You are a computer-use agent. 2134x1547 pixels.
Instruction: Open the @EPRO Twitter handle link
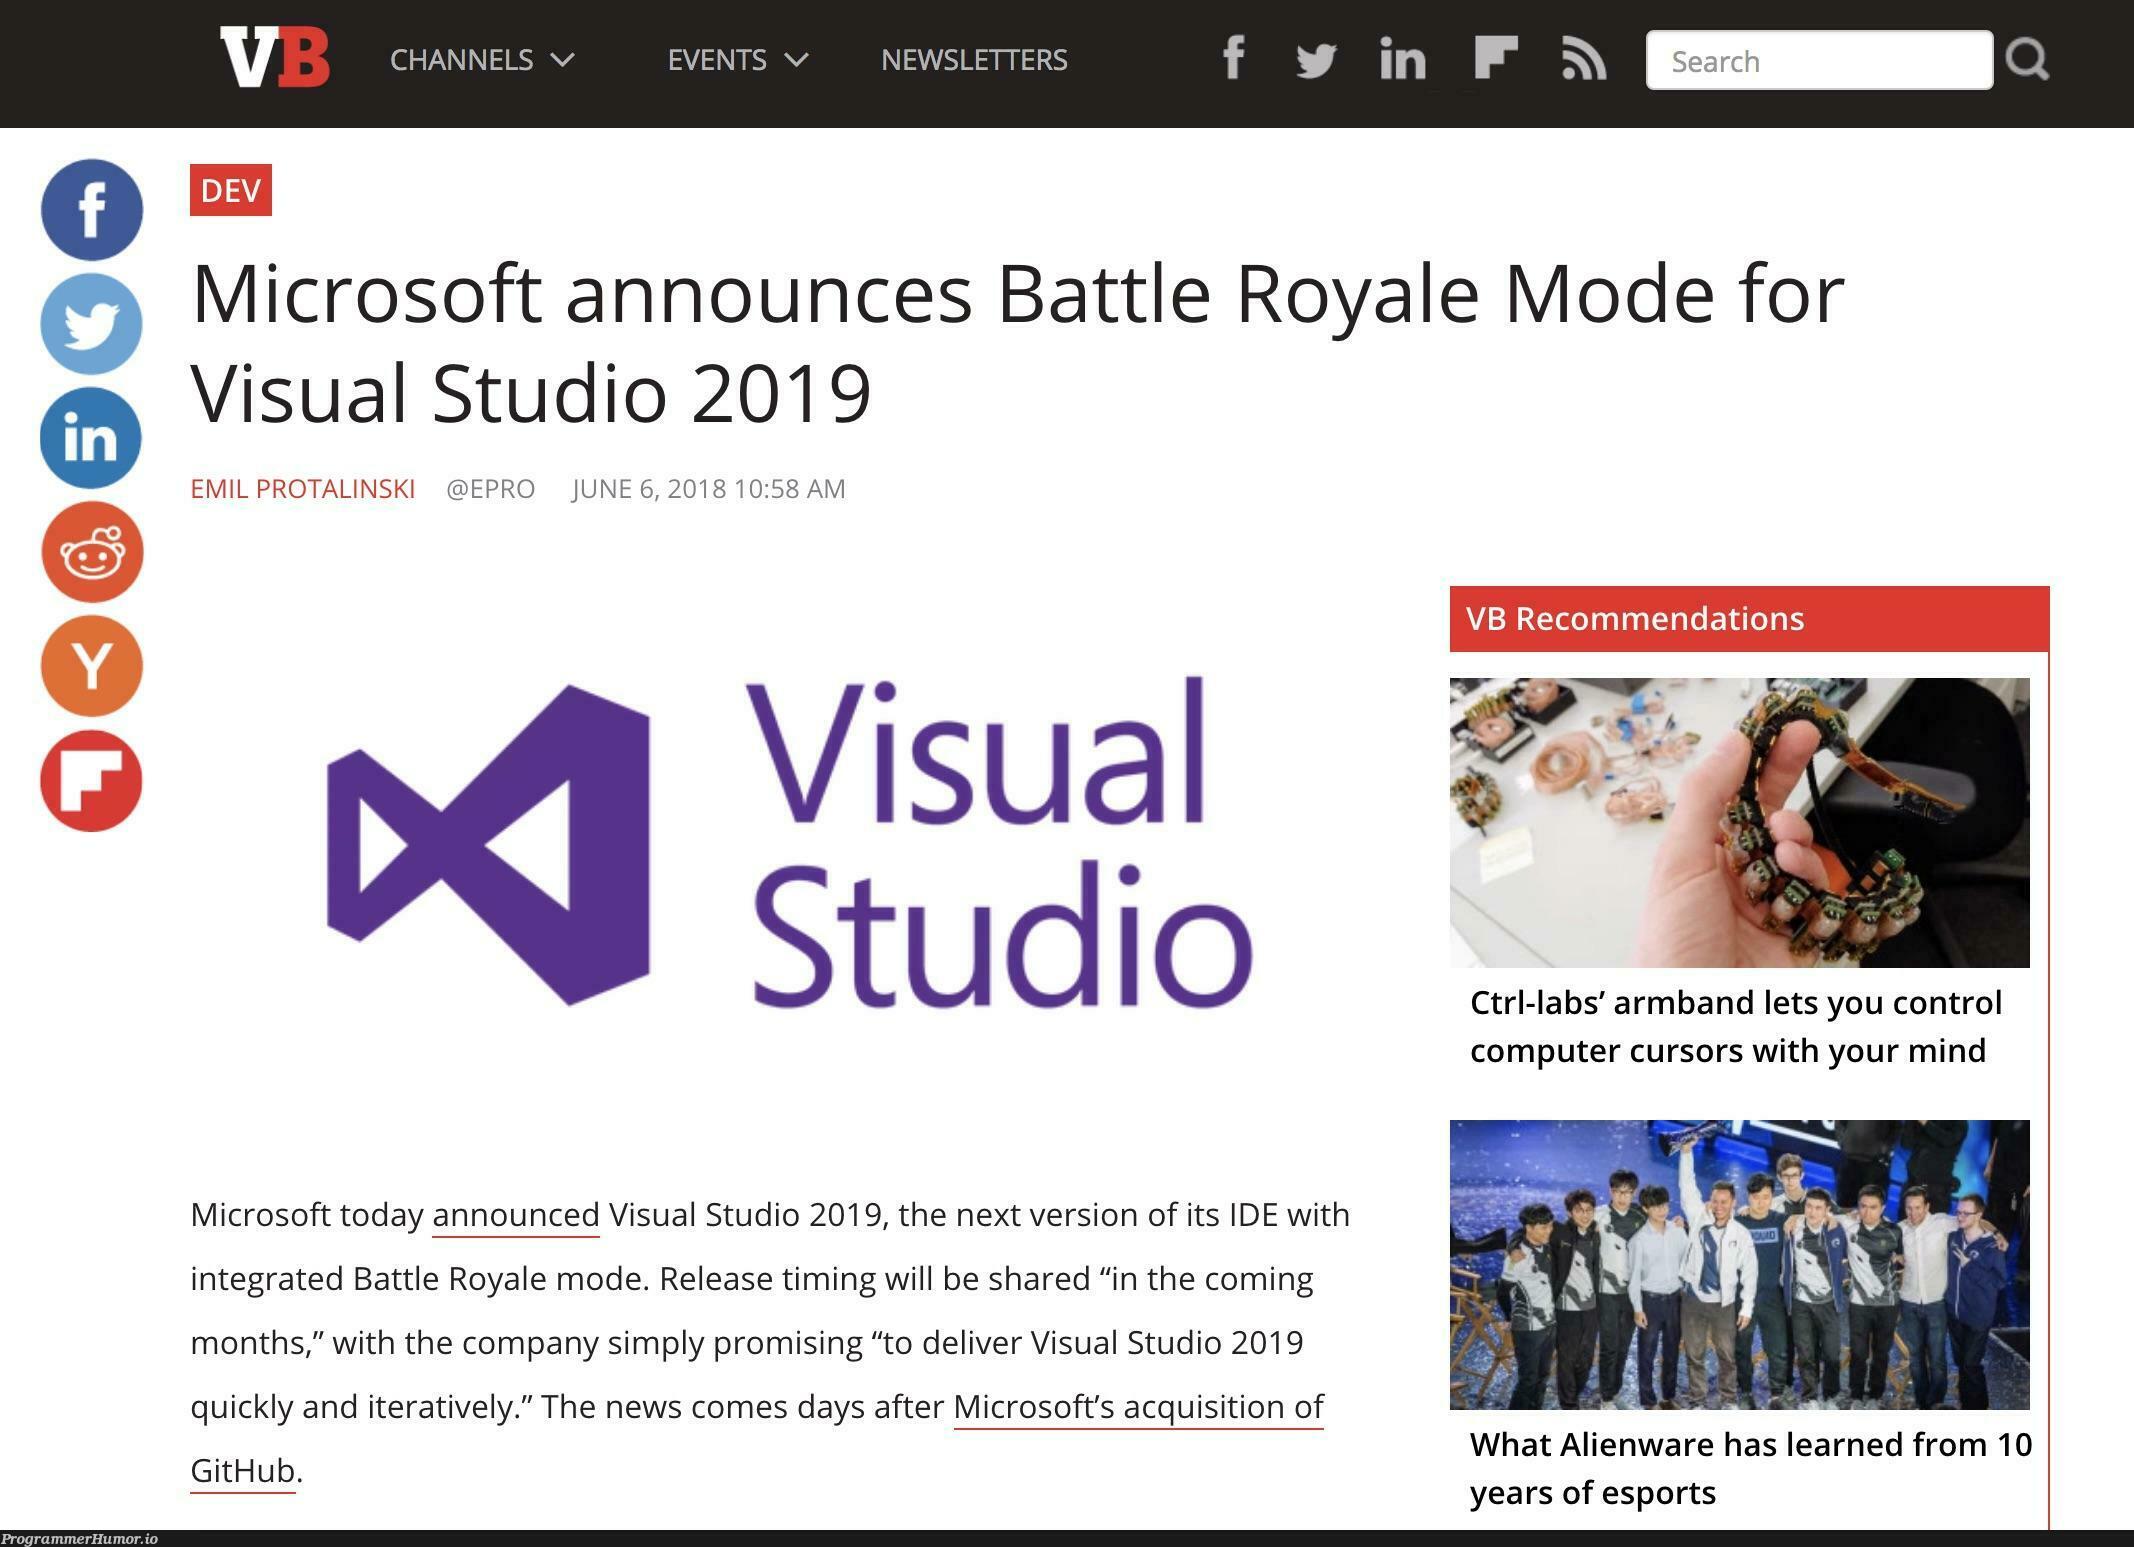click(490, 489)
